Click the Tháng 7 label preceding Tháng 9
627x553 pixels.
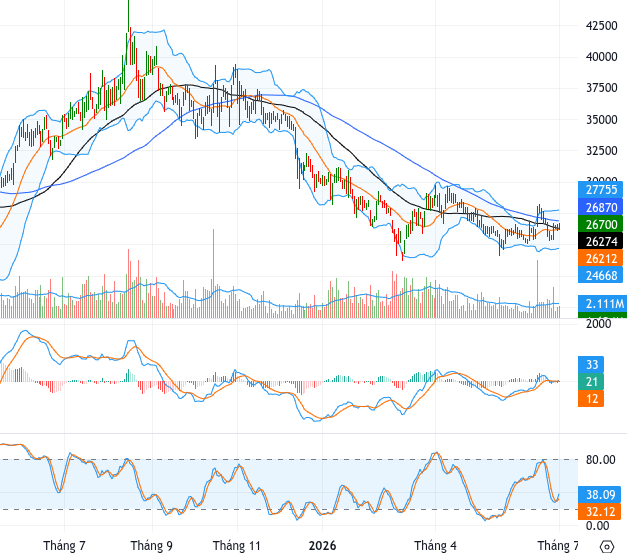click(x=64, y=545)
